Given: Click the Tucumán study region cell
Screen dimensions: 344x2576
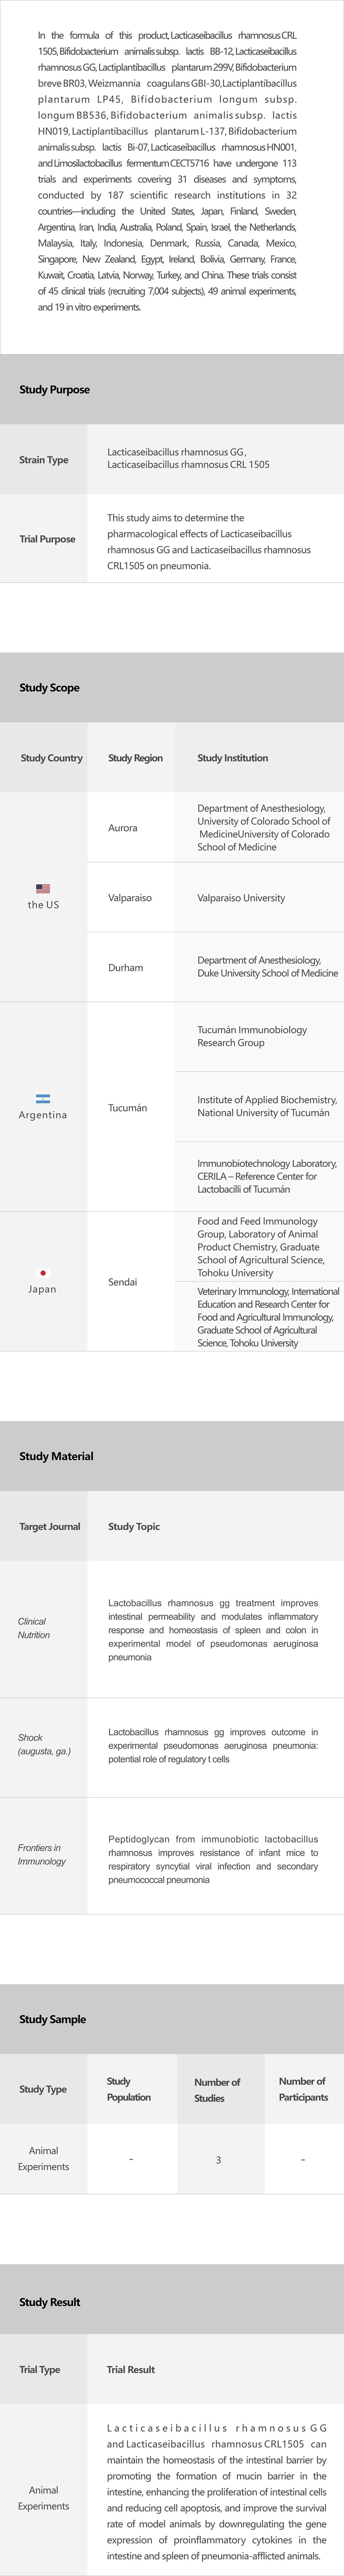Looking at the screenshot, I should pyautogui.click(x=128, y=1108).
